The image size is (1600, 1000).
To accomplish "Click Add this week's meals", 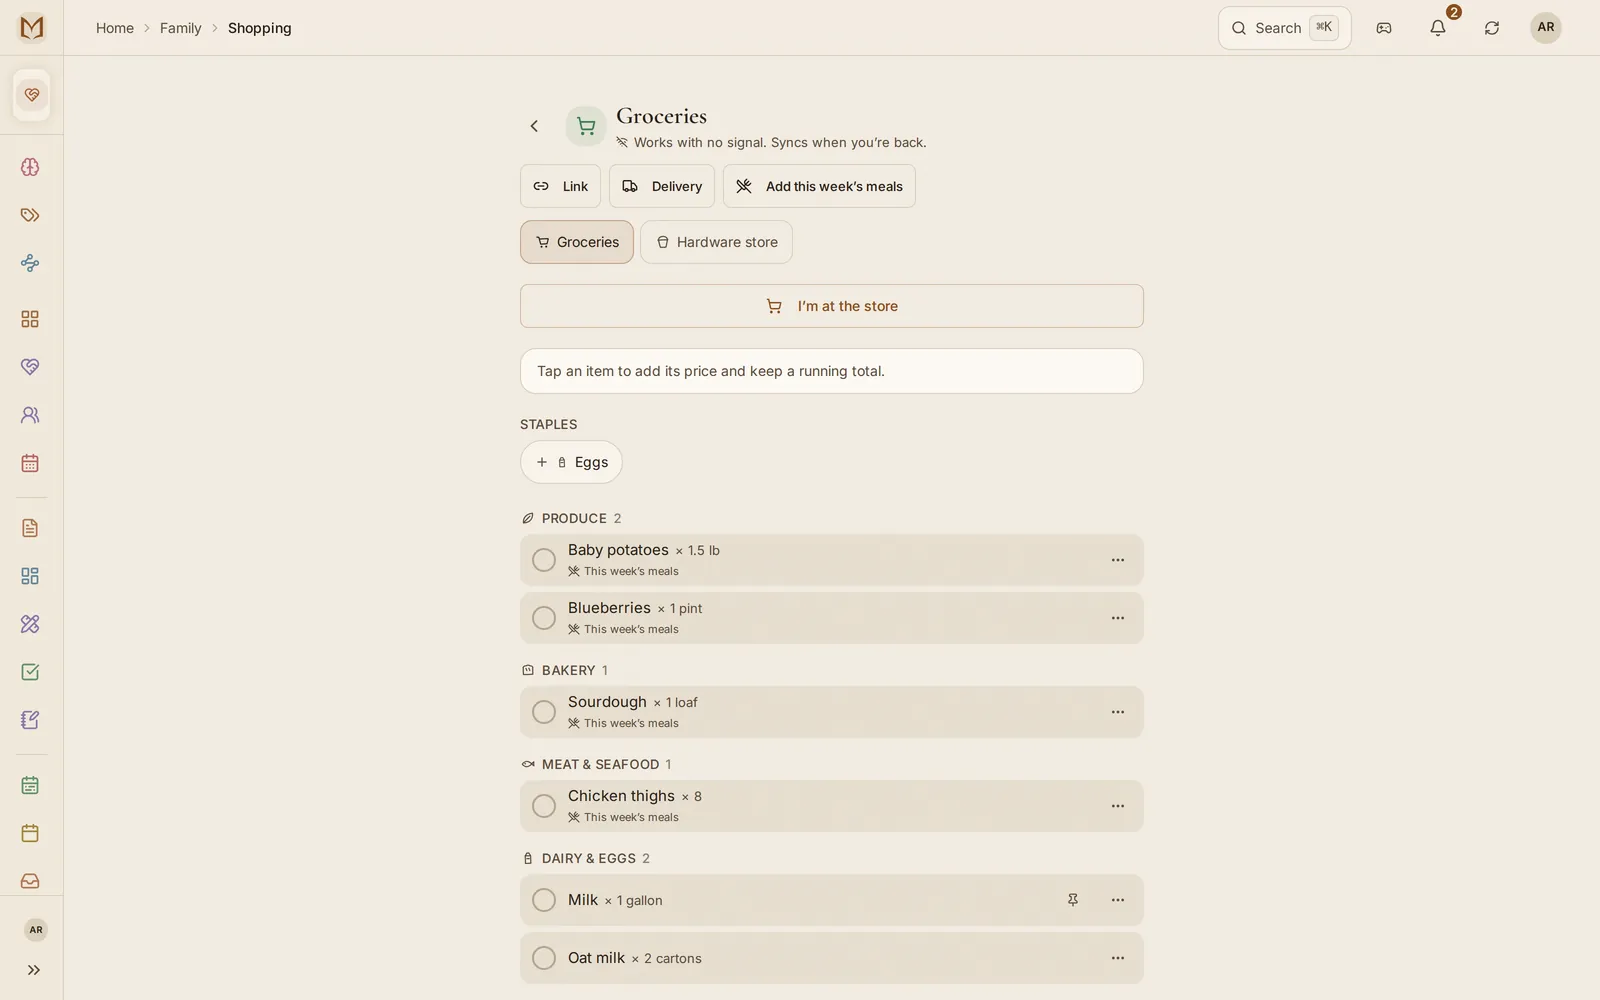I will point(819,186).
